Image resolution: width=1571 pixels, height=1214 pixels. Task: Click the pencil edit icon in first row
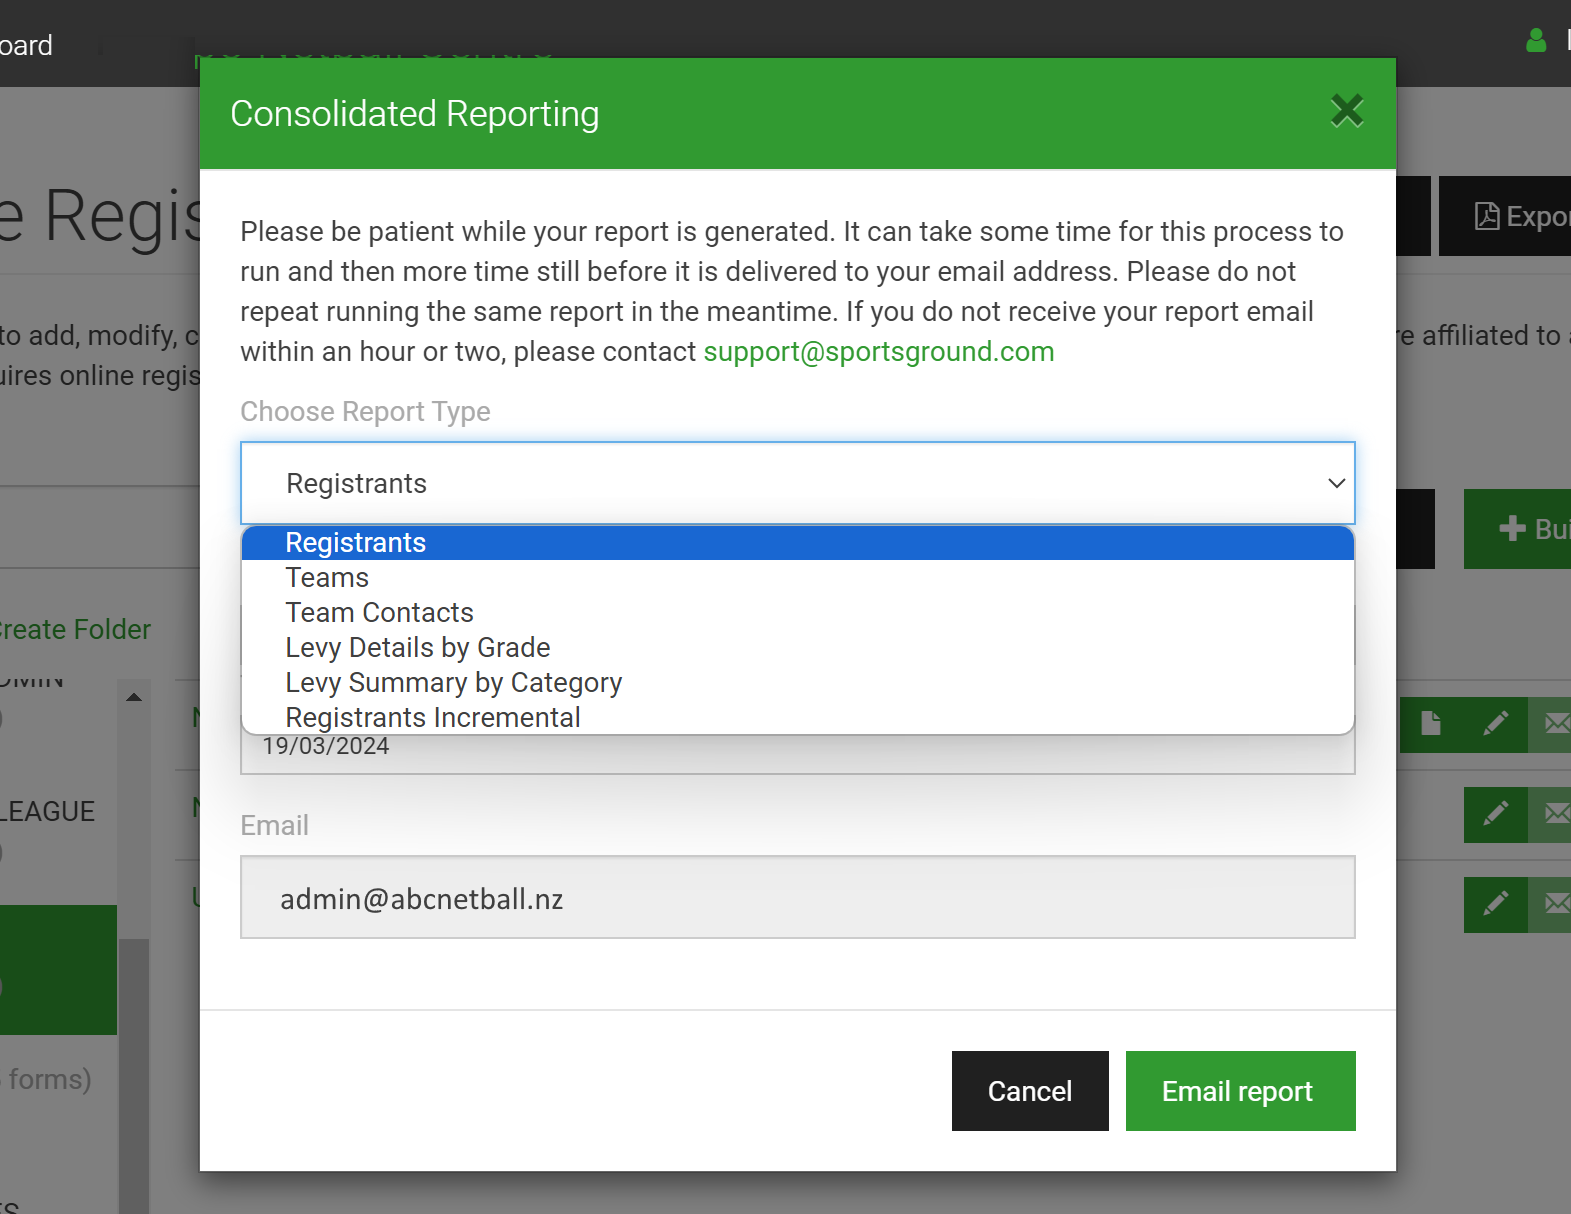click(1496, 724)
